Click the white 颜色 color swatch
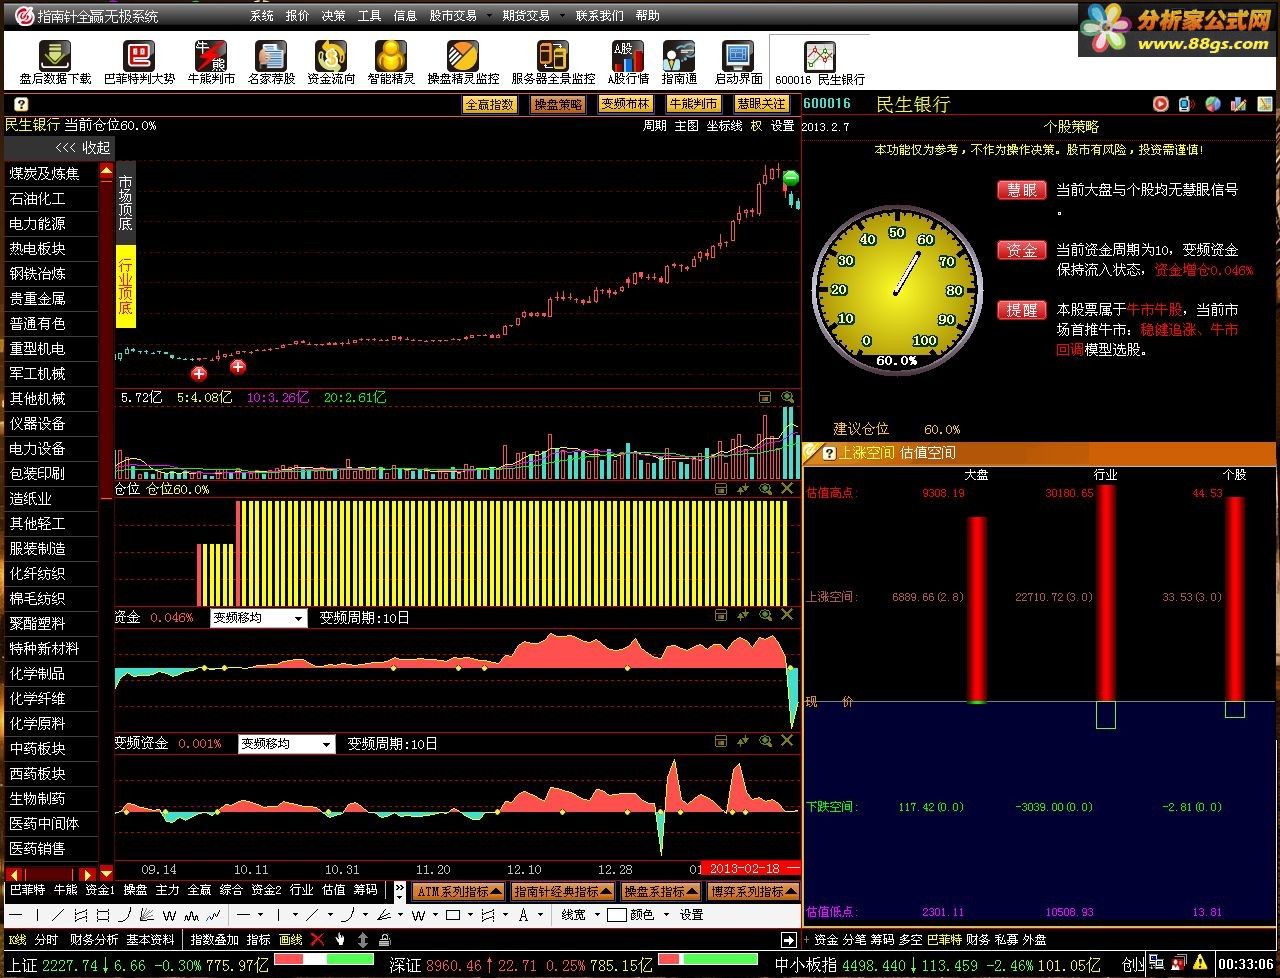The width and height of the screenshot is (1280, 978). [x=617, y=915]
